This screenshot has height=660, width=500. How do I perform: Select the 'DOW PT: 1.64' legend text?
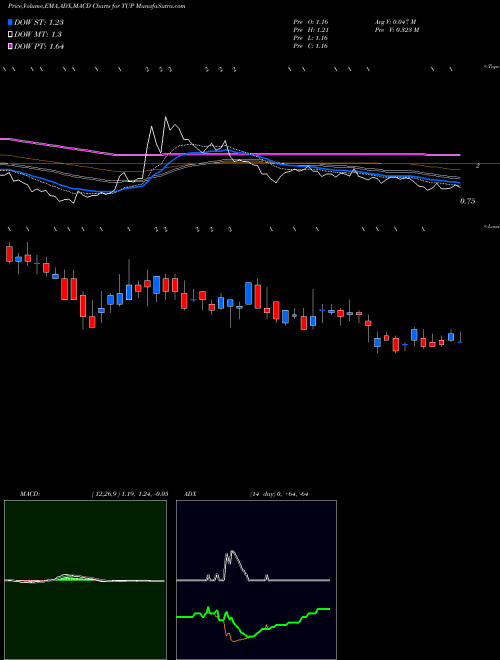coord(39,47)
